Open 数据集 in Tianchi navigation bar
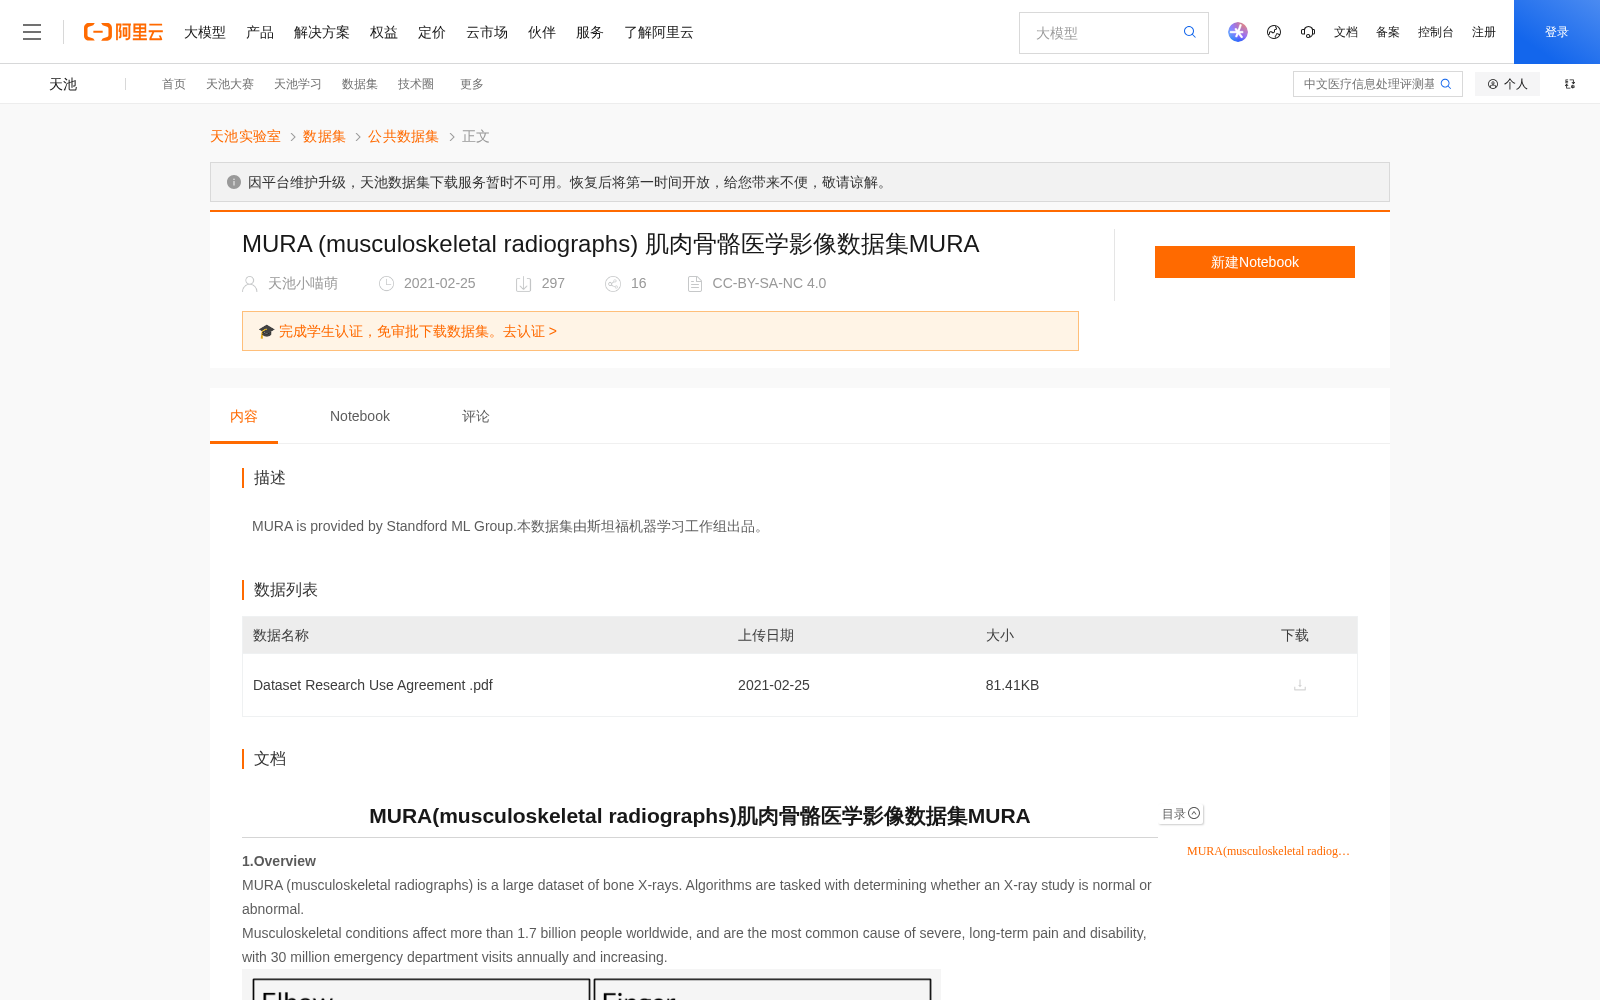Image resolution: width=1600 pixels, height=1000 pixels. (x=360, y=84)
